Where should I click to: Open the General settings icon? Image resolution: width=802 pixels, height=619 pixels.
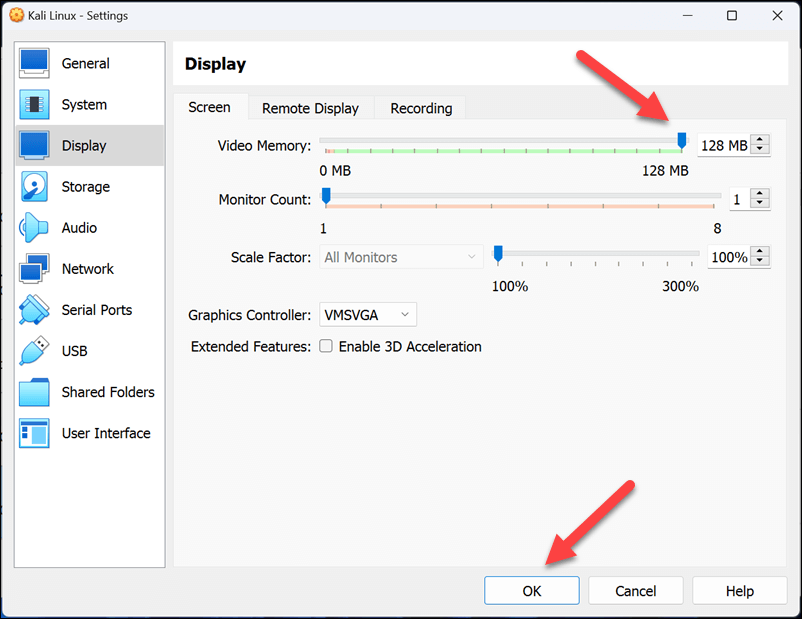[34, 63]
